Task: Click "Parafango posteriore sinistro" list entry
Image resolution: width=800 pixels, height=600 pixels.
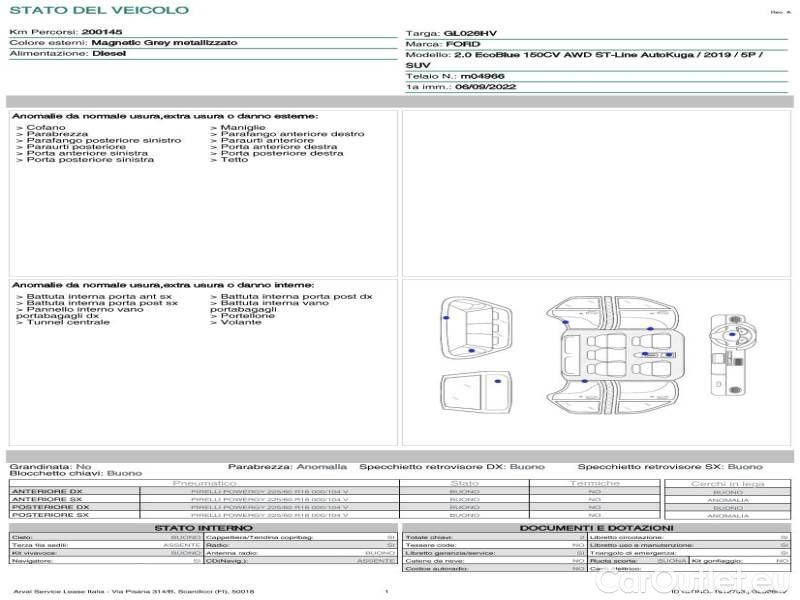Action: [x=104, y=140]
